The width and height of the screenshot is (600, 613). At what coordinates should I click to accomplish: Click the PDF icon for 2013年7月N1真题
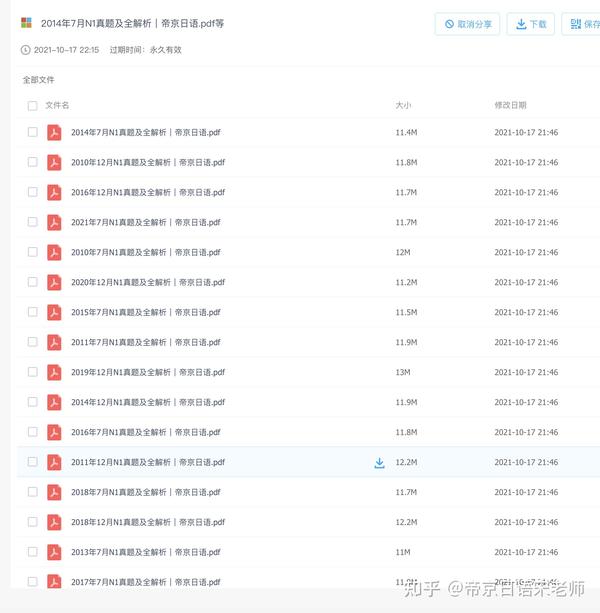point(54,552)
